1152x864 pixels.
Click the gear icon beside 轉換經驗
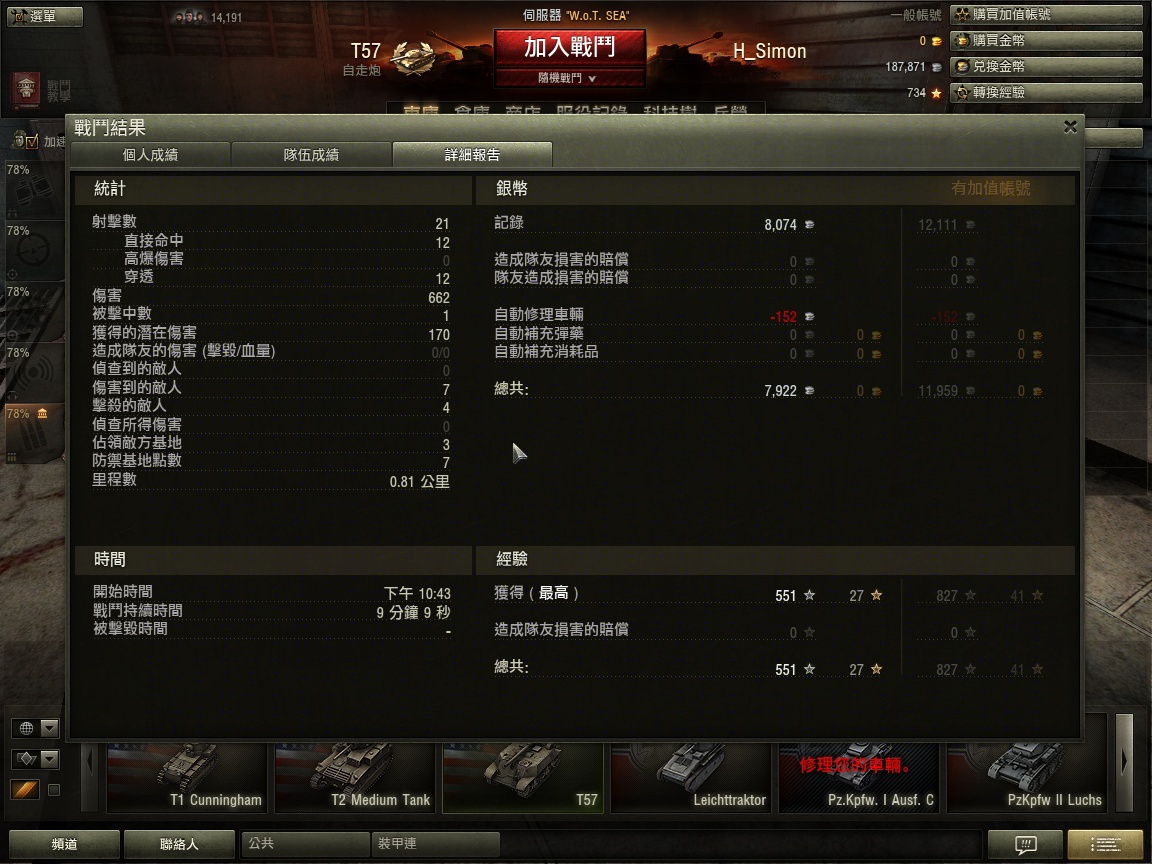962,93
